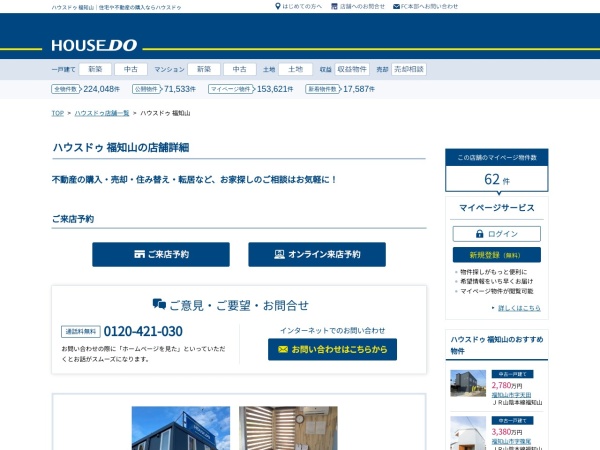Select 中古 under マンション
This screenshot has width=600, height=450.
coord(240,69)
